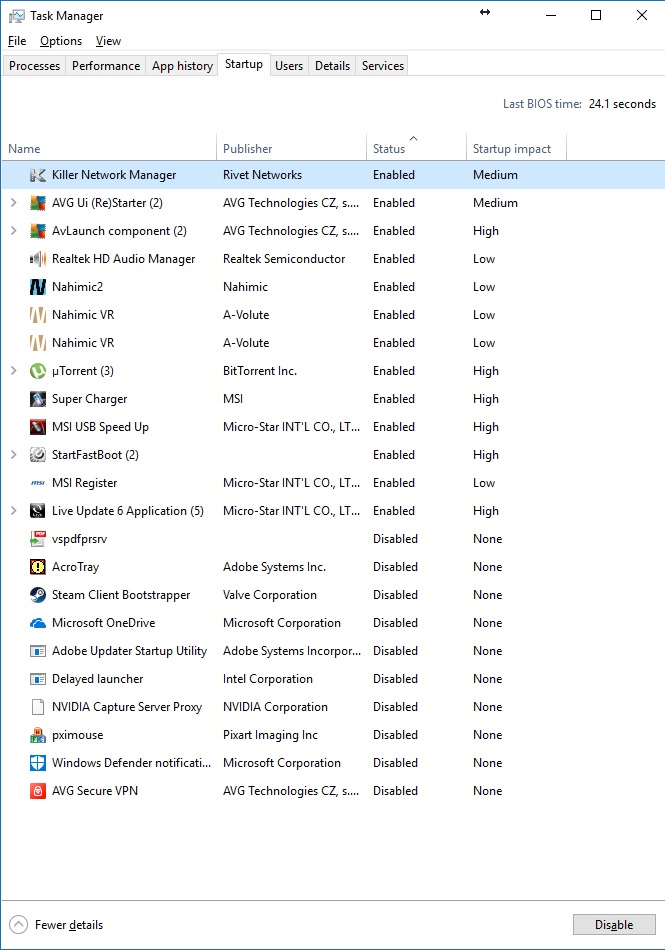Click the Killer Network Manager icon
665x950 pixels.
click(38, 175)
